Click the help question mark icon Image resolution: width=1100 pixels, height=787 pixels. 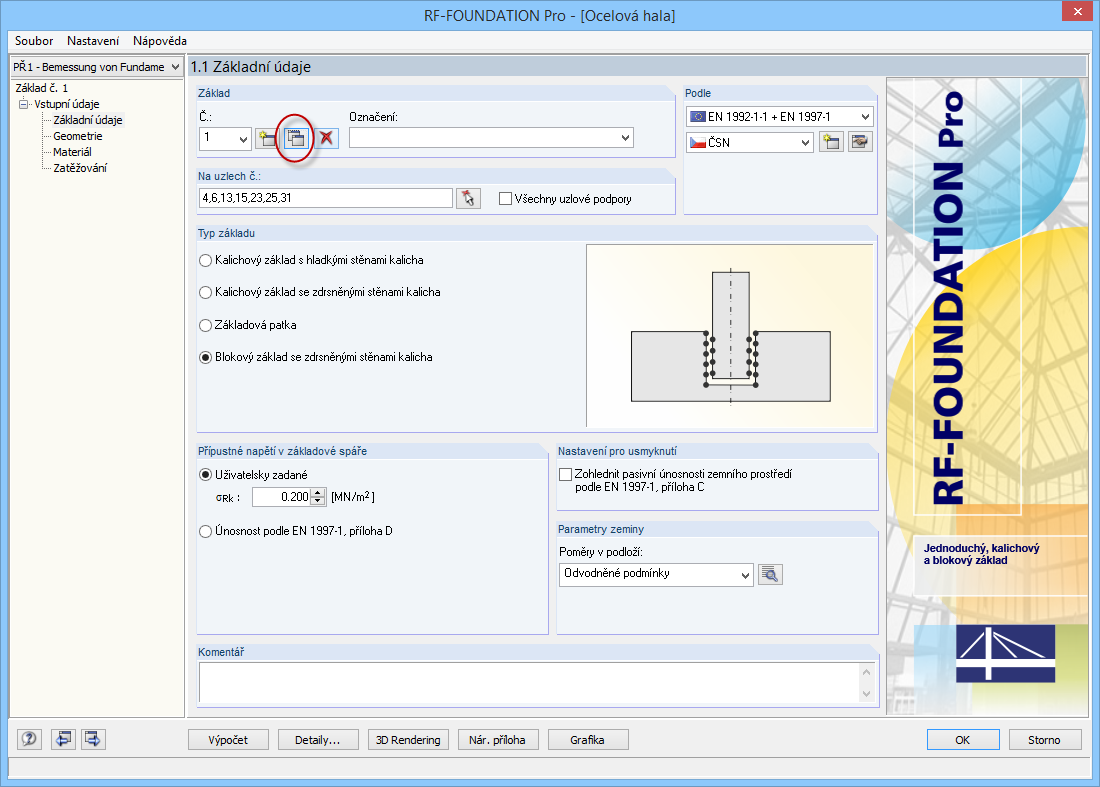[x=29, y=739]
